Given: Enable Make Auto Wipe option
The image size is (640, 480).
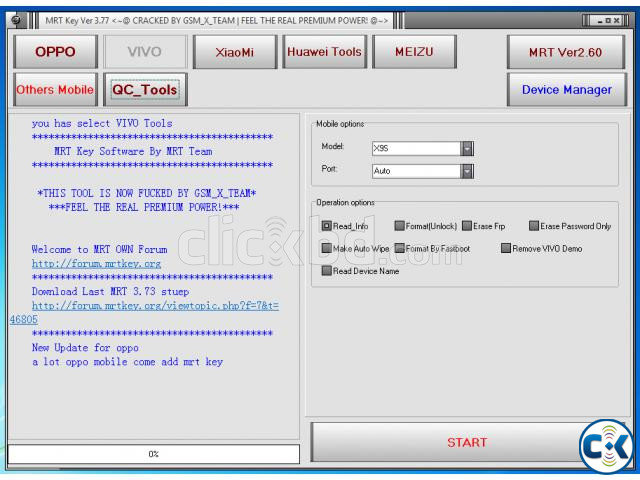Looking at the screenshot, I should click(327, 248).
